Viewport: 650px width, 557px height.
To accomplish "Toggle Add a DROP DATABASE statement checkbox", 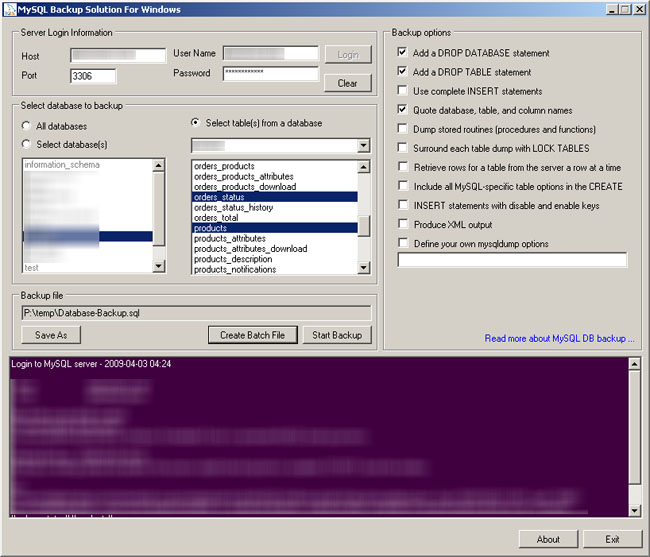I will click(x=402, y=52).
